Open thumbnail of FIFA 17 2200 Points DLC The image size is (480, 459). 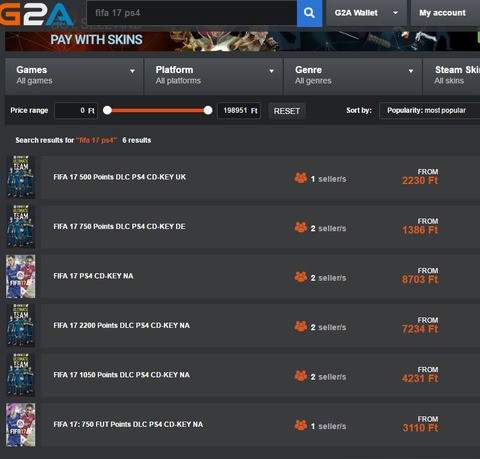pos(21,325)
